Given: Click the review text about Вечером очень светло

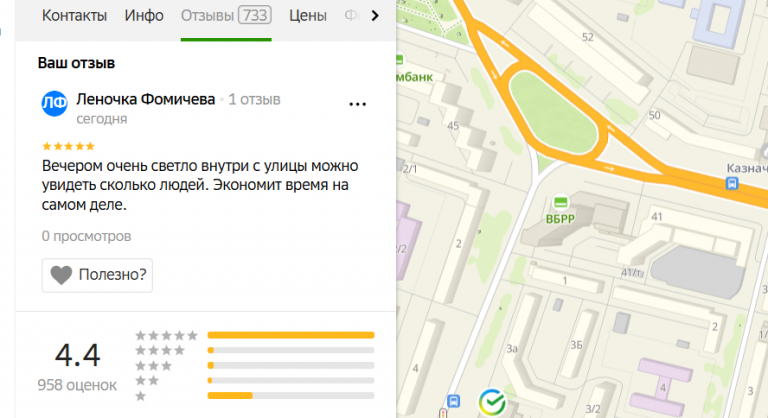Looking at the screenshot, I should 200,185.
